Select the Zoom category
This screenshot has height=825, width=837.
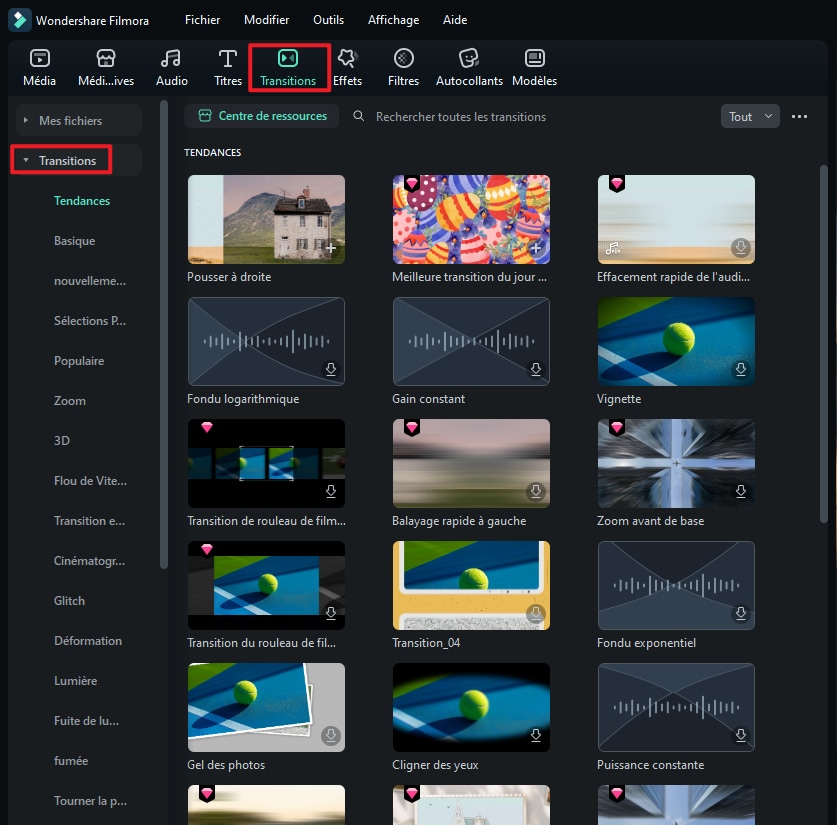[69, 401]
